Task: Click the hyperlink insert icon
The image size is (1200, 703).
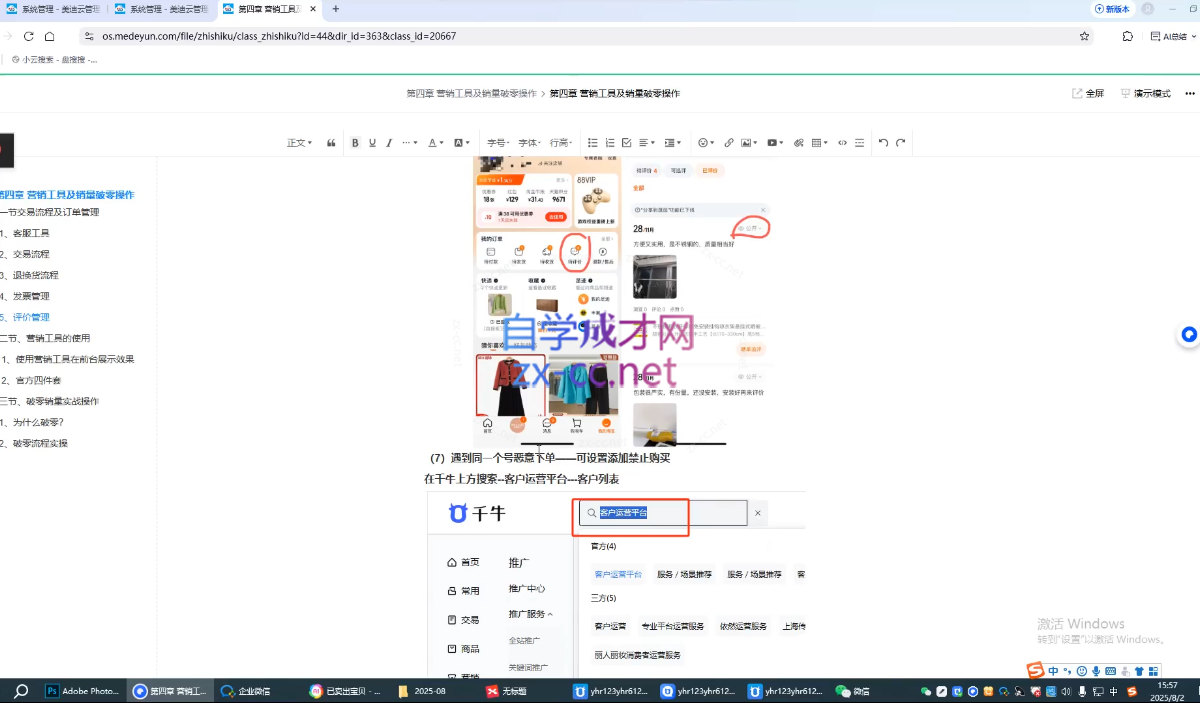Action: (x=729, y=143)
